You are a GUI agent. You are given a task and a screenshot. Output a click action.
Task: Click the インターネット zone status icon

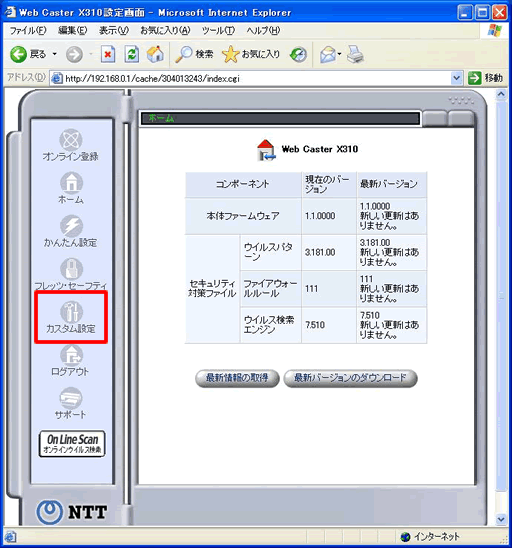tap(405, 536)
